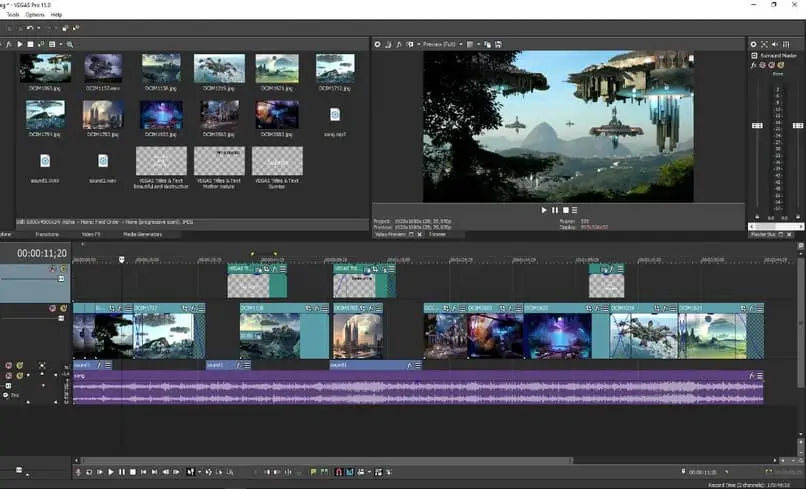Stop playback in the timeline transport bar
Viewport: 806px width, 489px height.
[x=133, y=472]
